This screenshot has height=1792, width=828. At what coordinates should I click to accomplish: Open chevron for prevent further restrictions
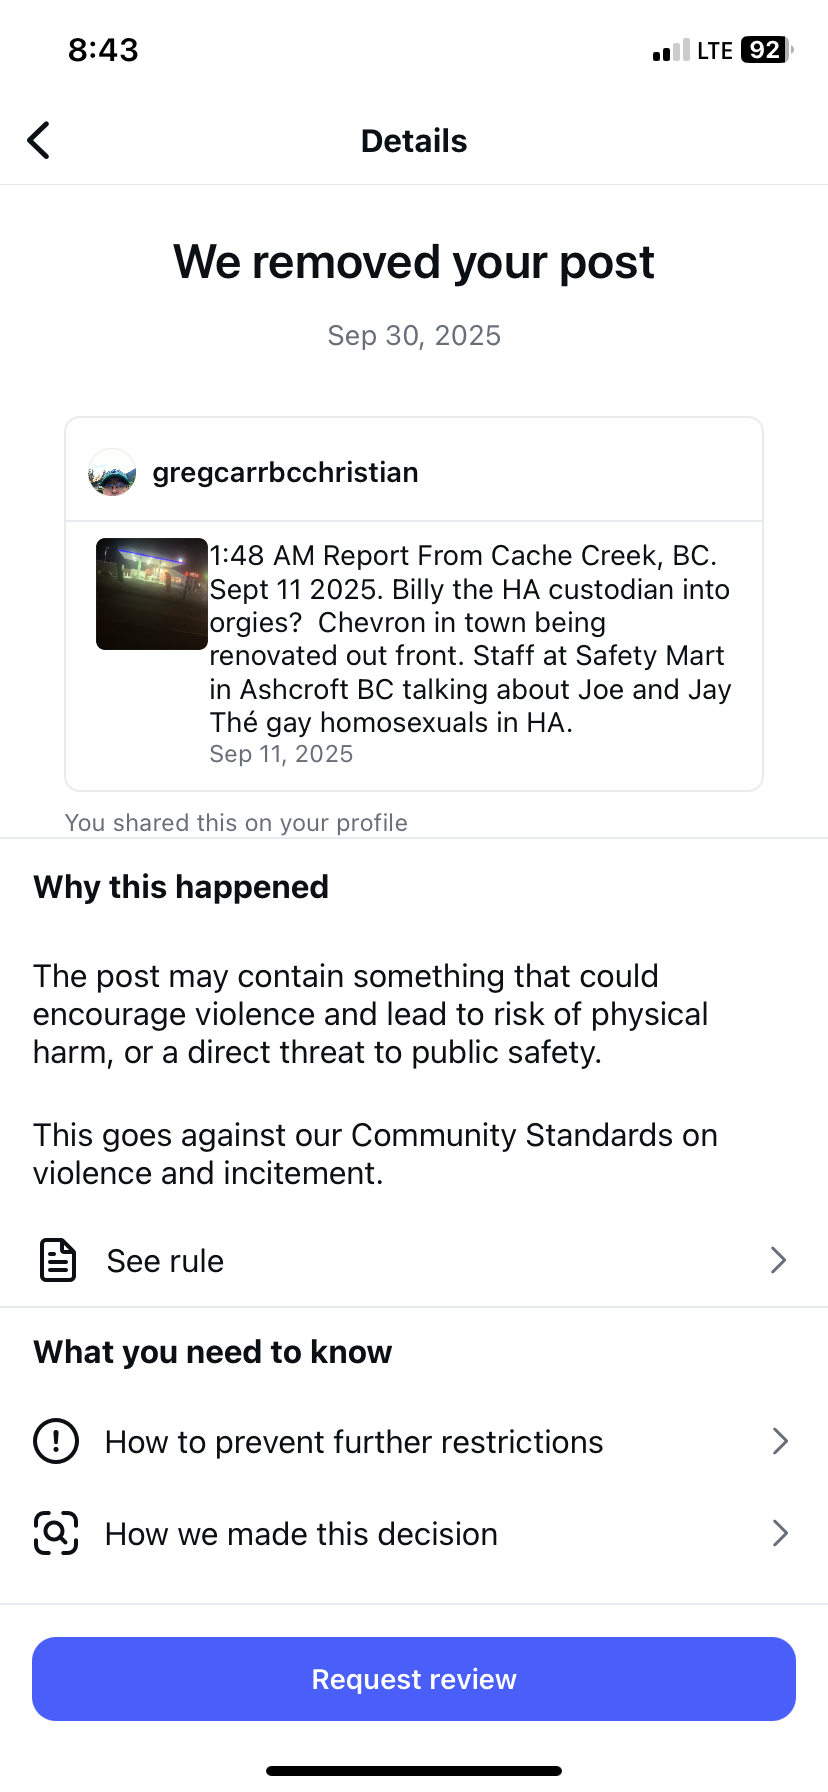[781, 1441]
